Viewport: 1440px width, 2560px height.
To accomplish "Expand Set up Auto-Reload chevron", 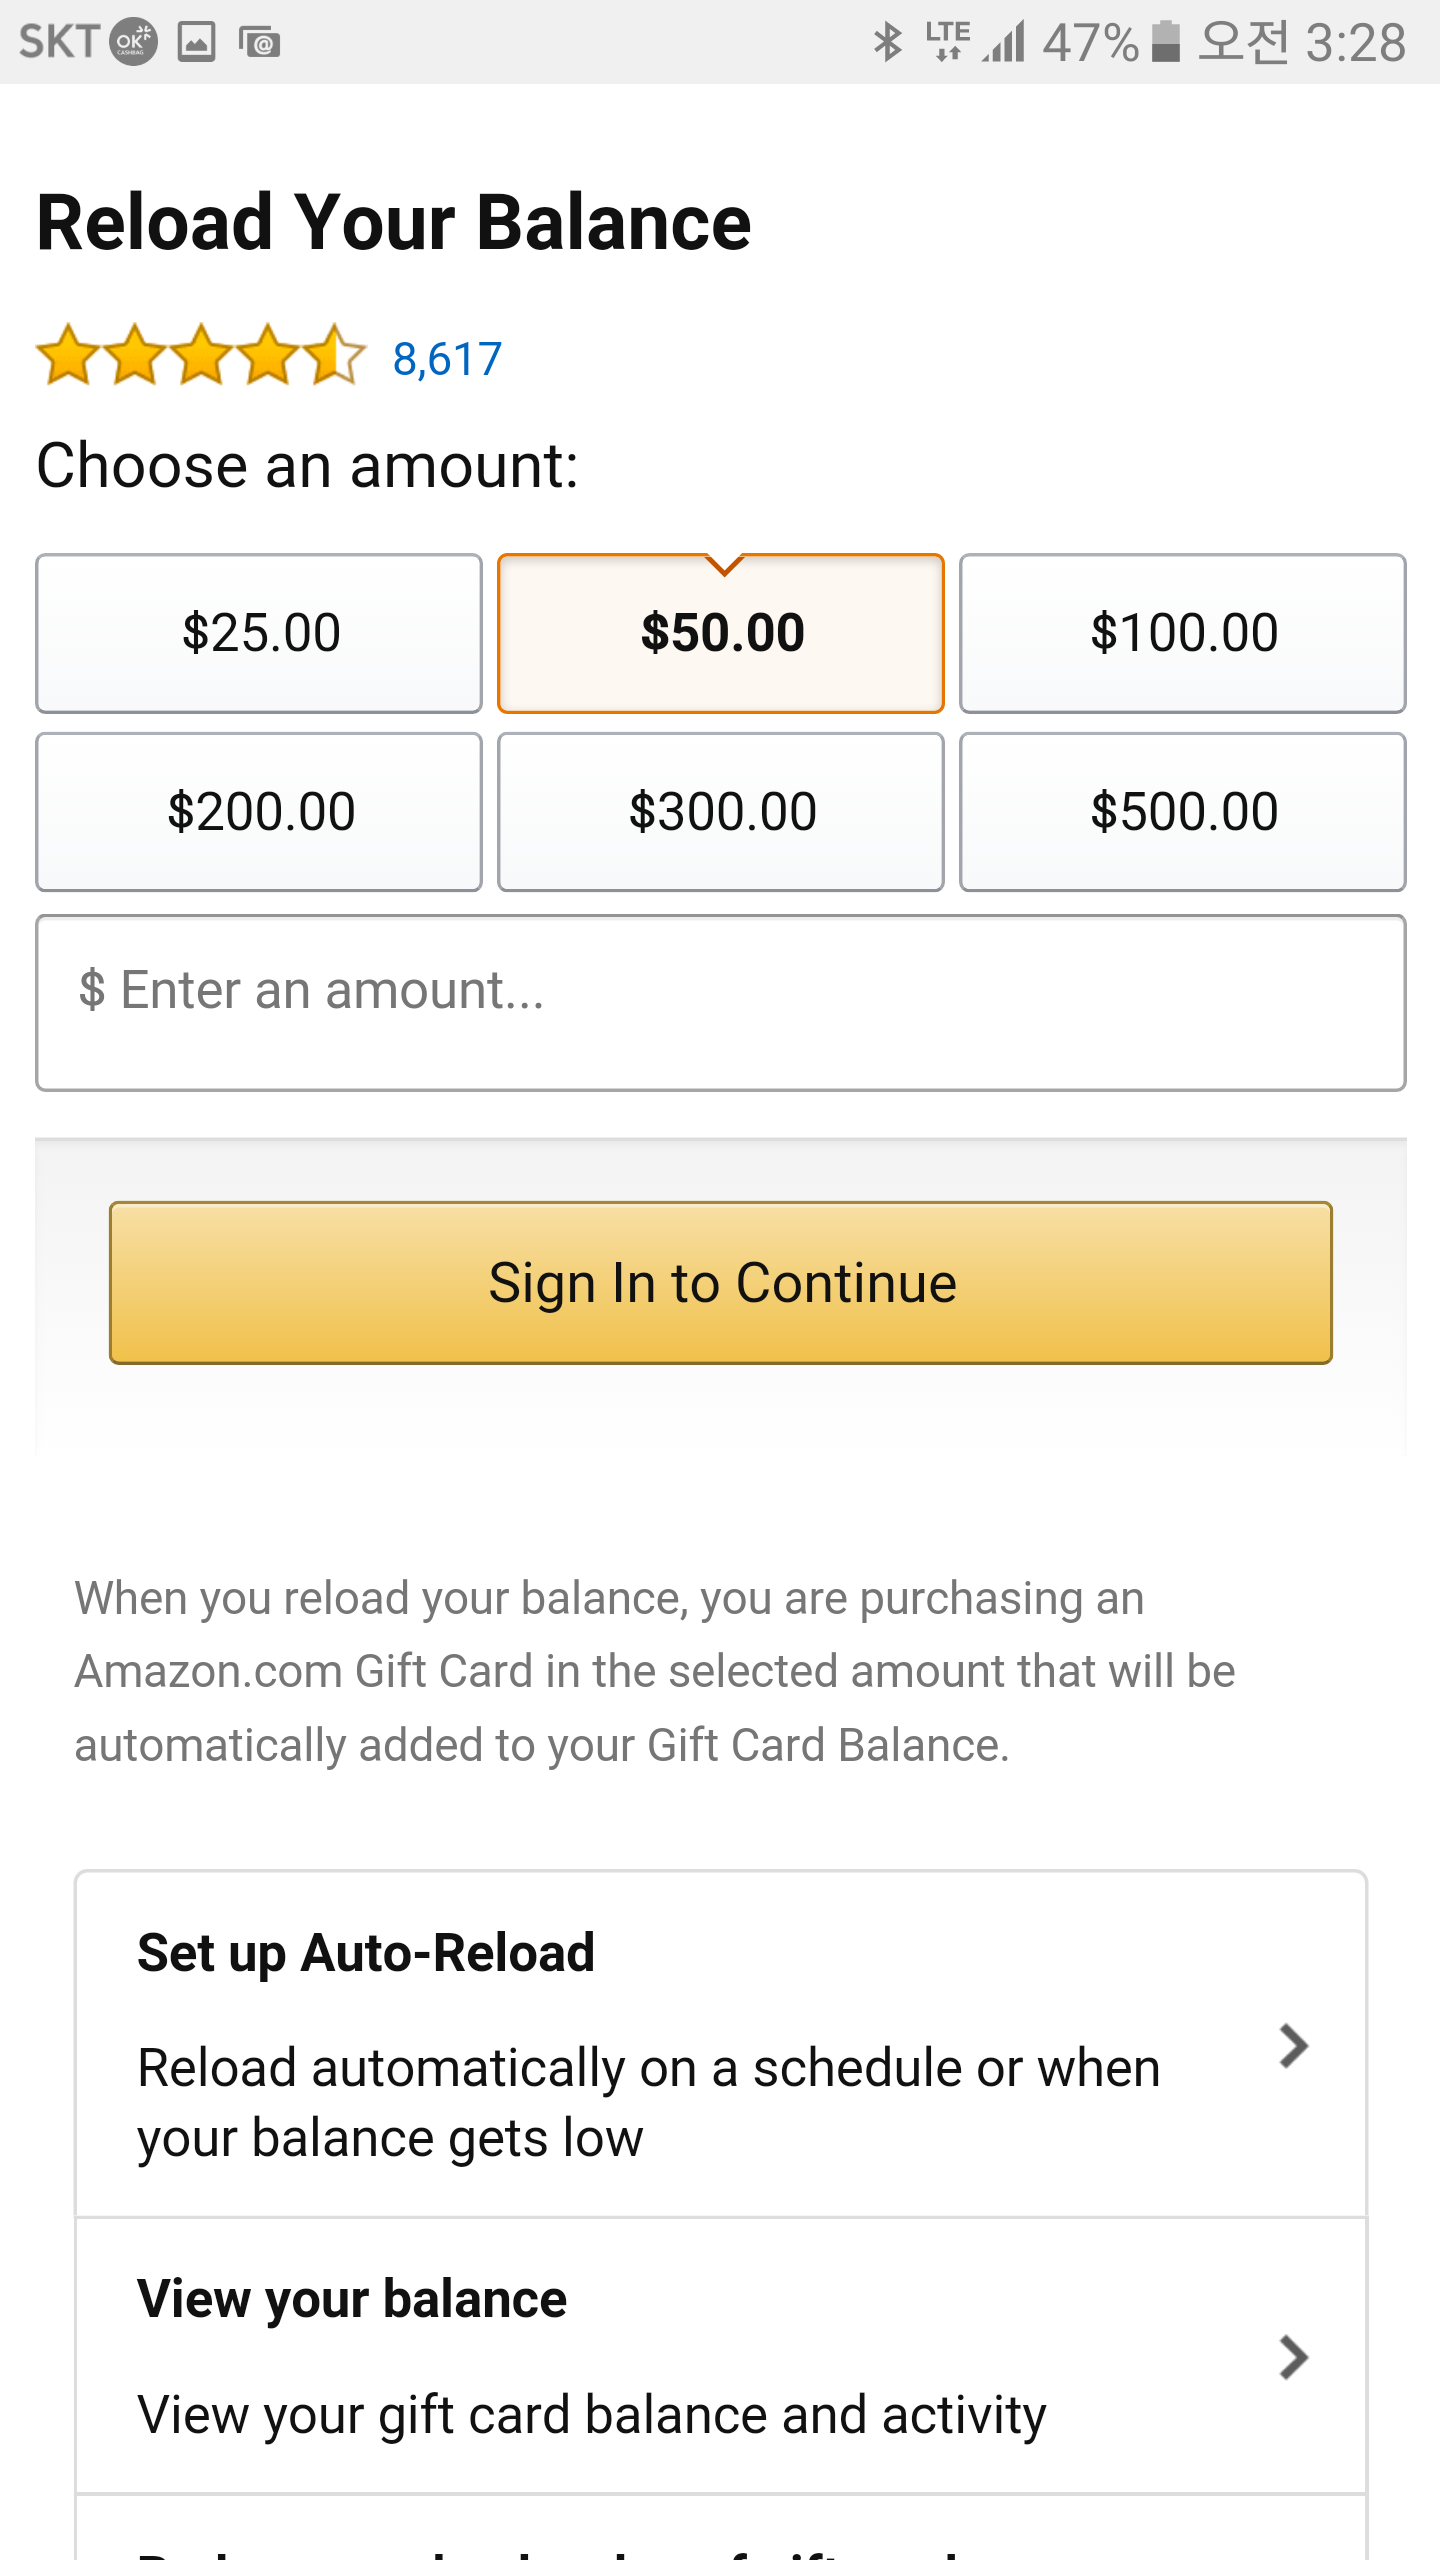I will click(x=1294, y=2046).
